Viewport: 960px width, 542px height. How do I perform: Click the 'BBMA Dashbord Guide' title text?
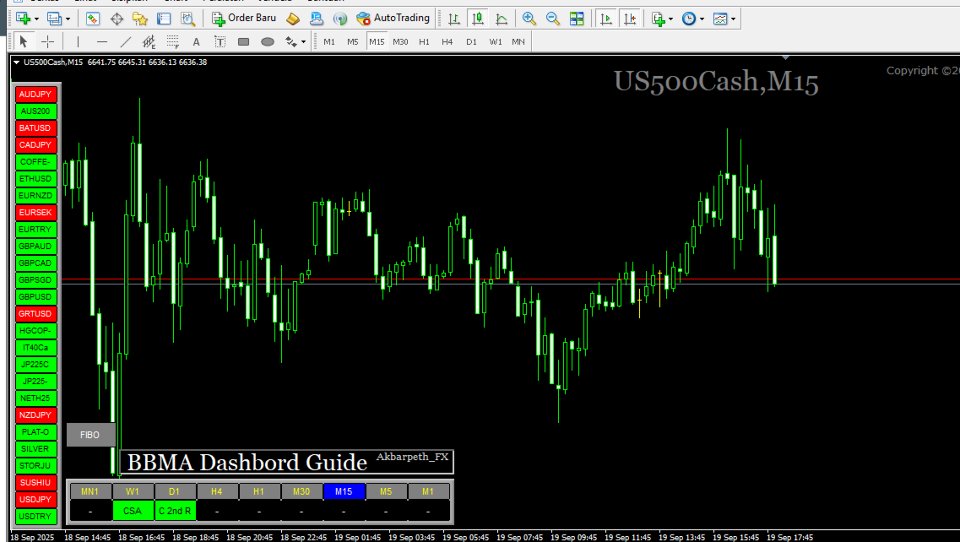[247, 462]
